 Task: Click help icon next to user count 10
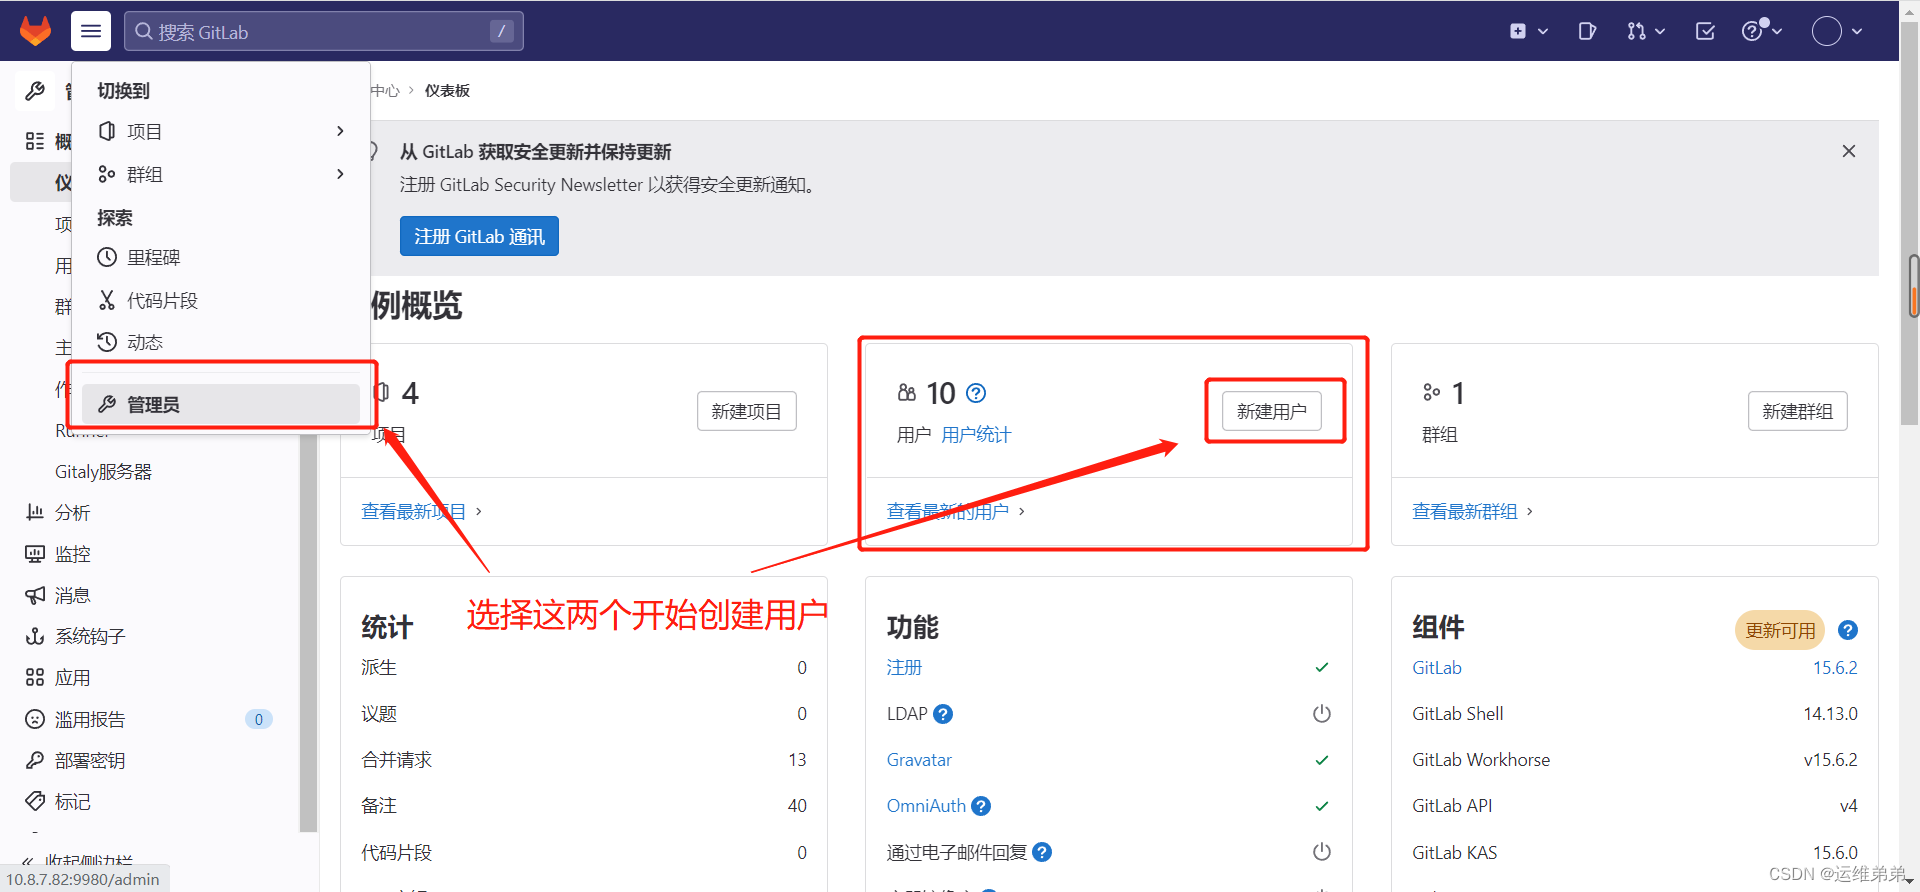tap(977, 393)
